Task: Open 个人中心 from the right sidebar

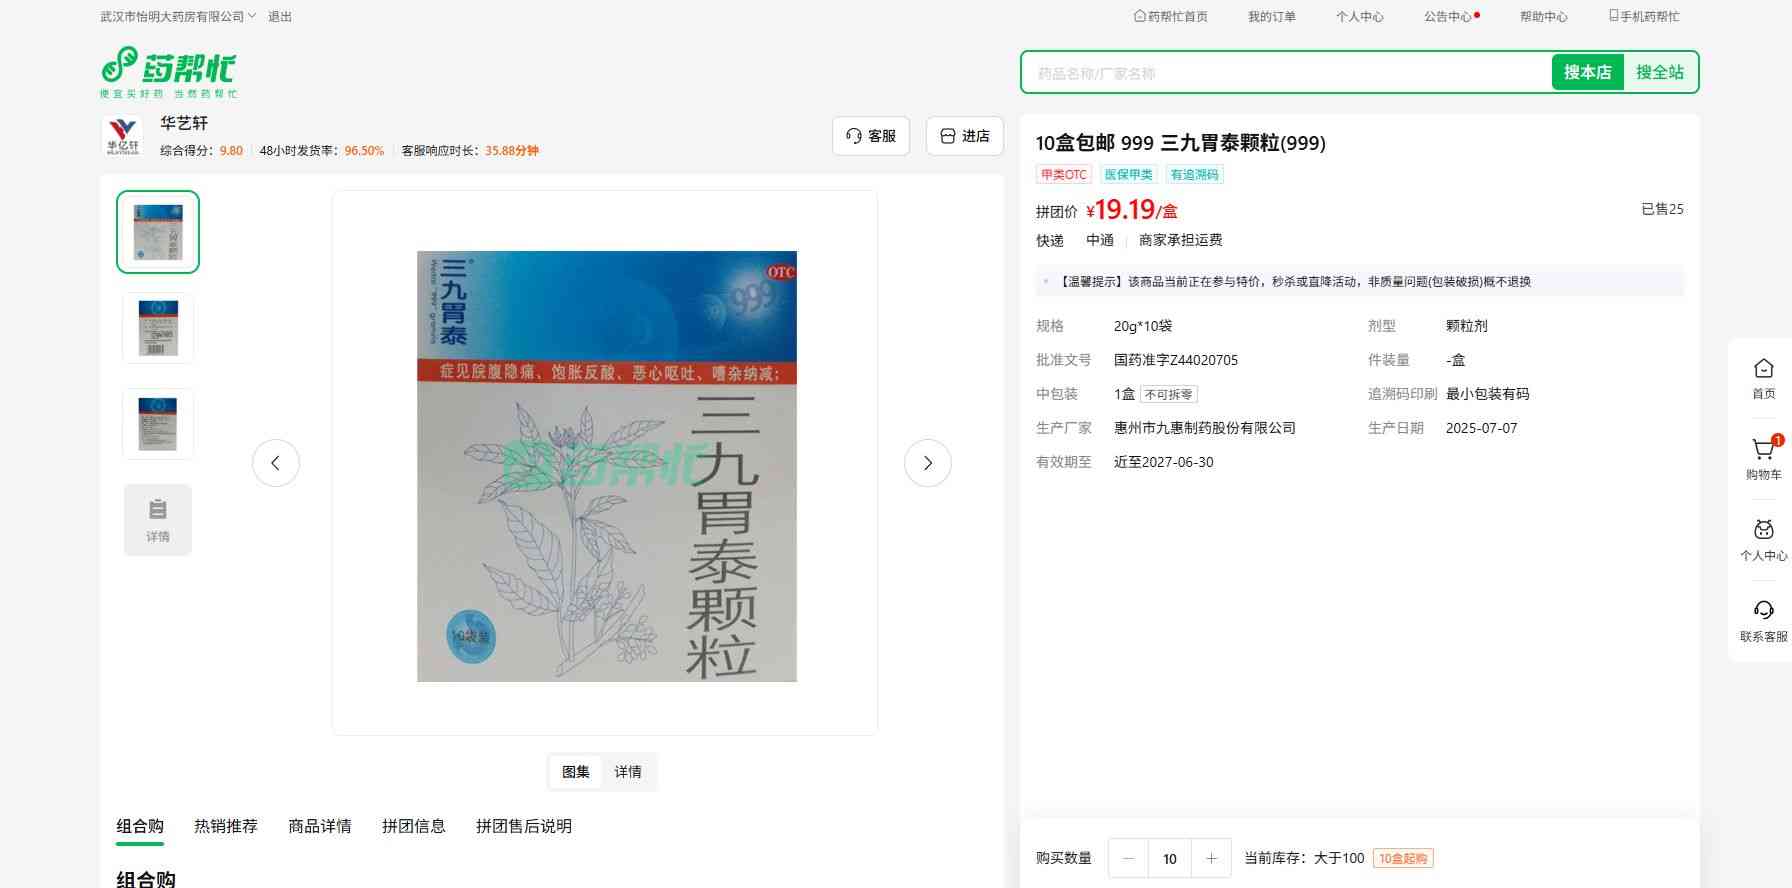Action: coord(1763,538)
